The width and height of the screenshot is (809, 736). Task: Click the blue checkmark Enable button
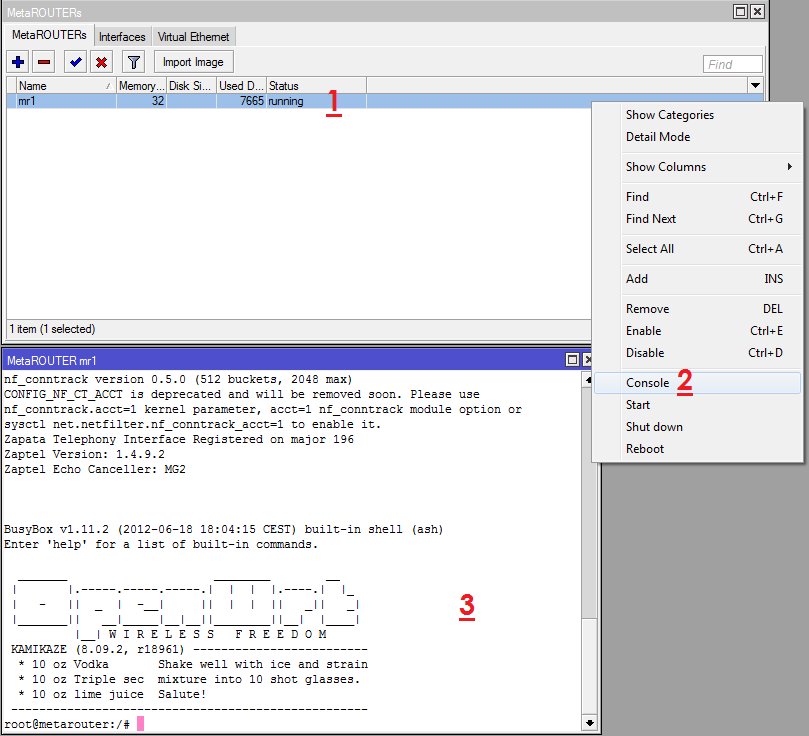75,62
